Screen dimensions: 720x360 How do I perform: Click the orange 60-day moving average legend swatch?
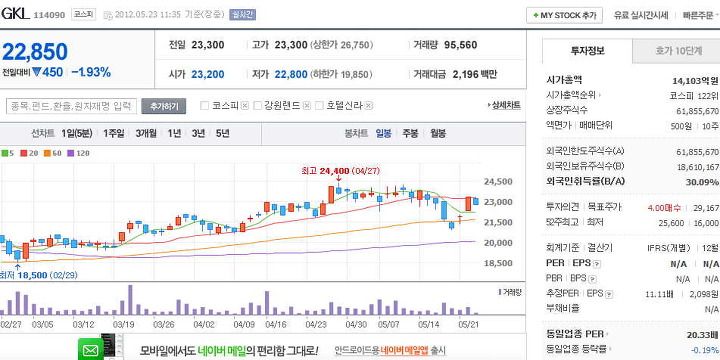[x=47, y=153]
